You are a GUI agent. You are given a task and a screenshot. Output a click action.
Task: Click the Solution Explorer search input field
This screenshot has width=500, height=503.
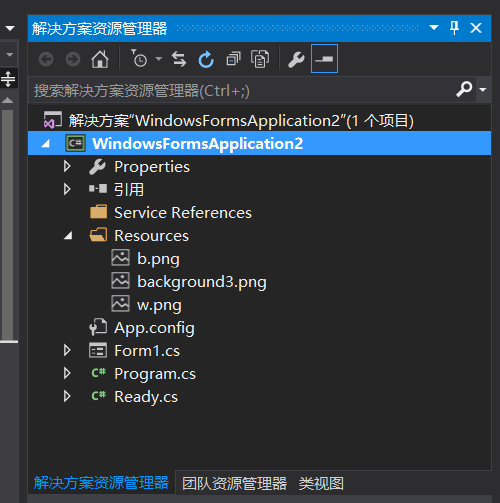pyautogui.click(x=242, y=90)
